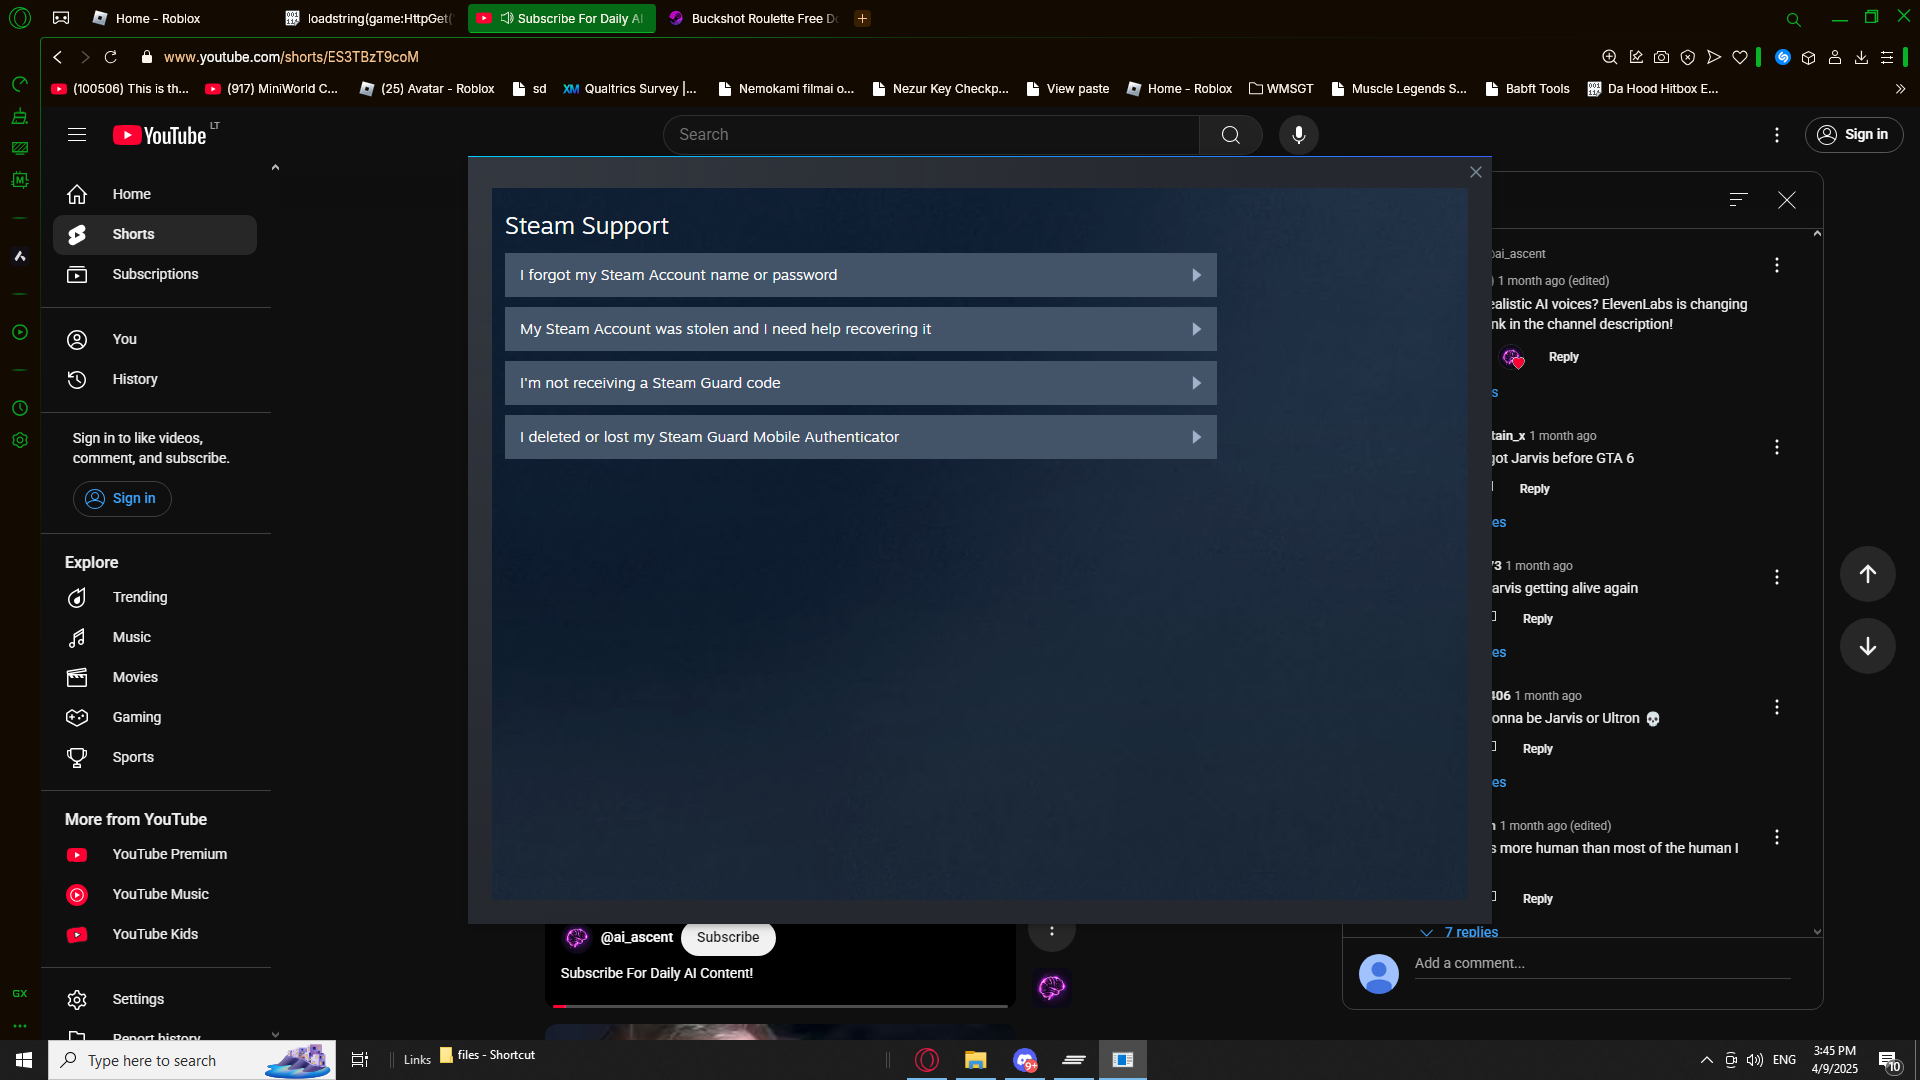The height and width of the screenshot is (1080, 1920).
Task: Expand 'I forgot my Steam Account name or password'
Action: (861, 275)
